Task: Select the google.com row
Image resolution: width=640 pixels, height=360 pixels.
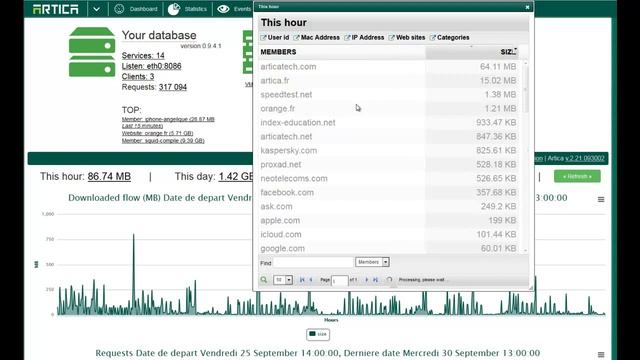Action: click(389, 248)
